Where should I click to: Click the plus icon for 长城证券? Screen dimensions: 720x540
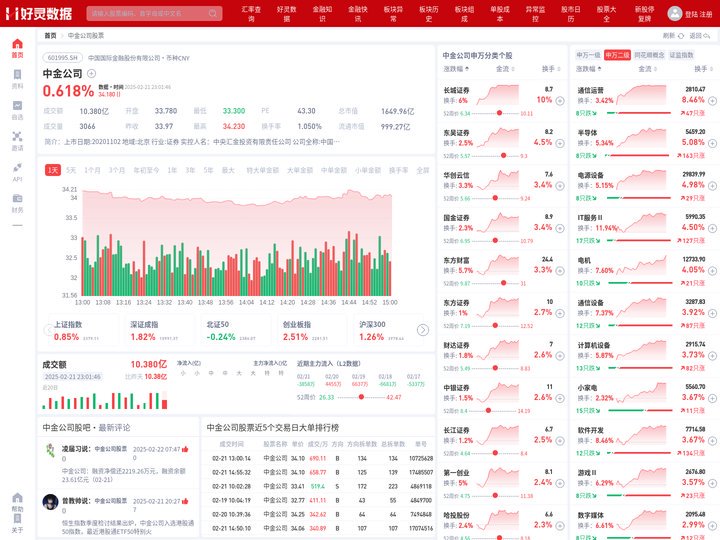(x=560, y=101)
